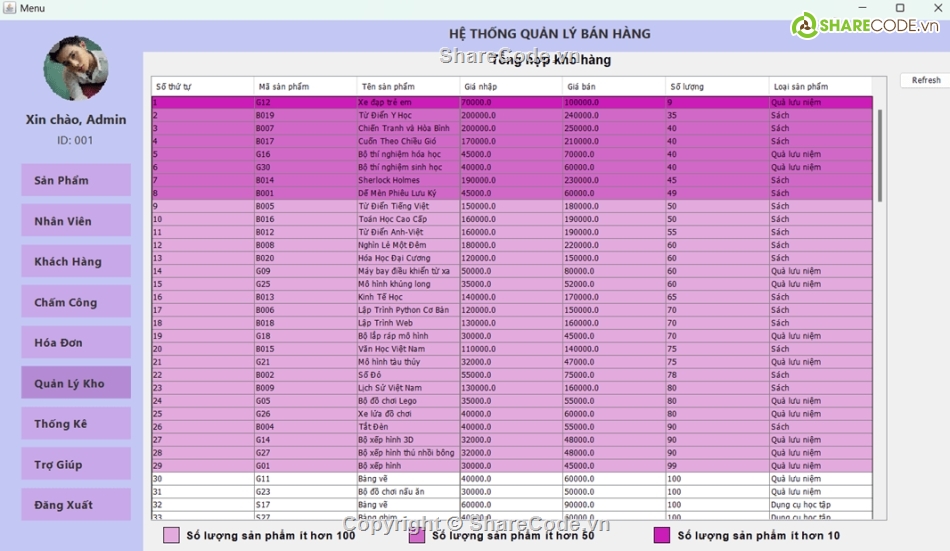Screen dimensions: 950x551
Task: Click the Giá bán column header
Action: [x=612, y=87]
